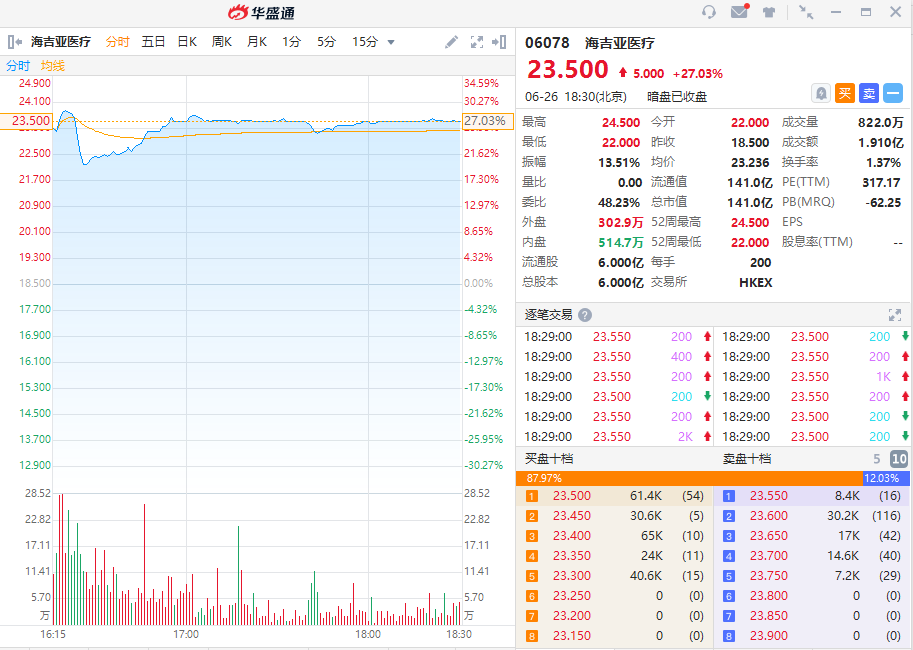Select the 日K chart tab
The height and width of the screenshot is (650, 913).
click(187, 42)
